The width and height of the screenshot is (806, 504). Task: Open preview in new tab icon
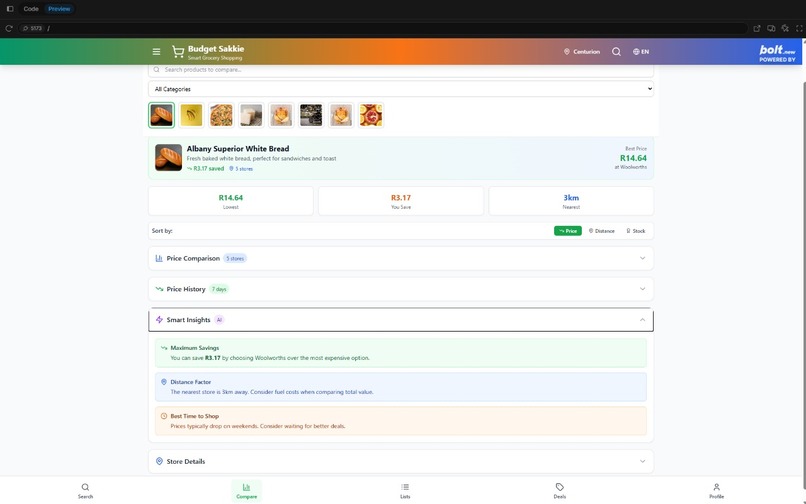click(757, 28)
